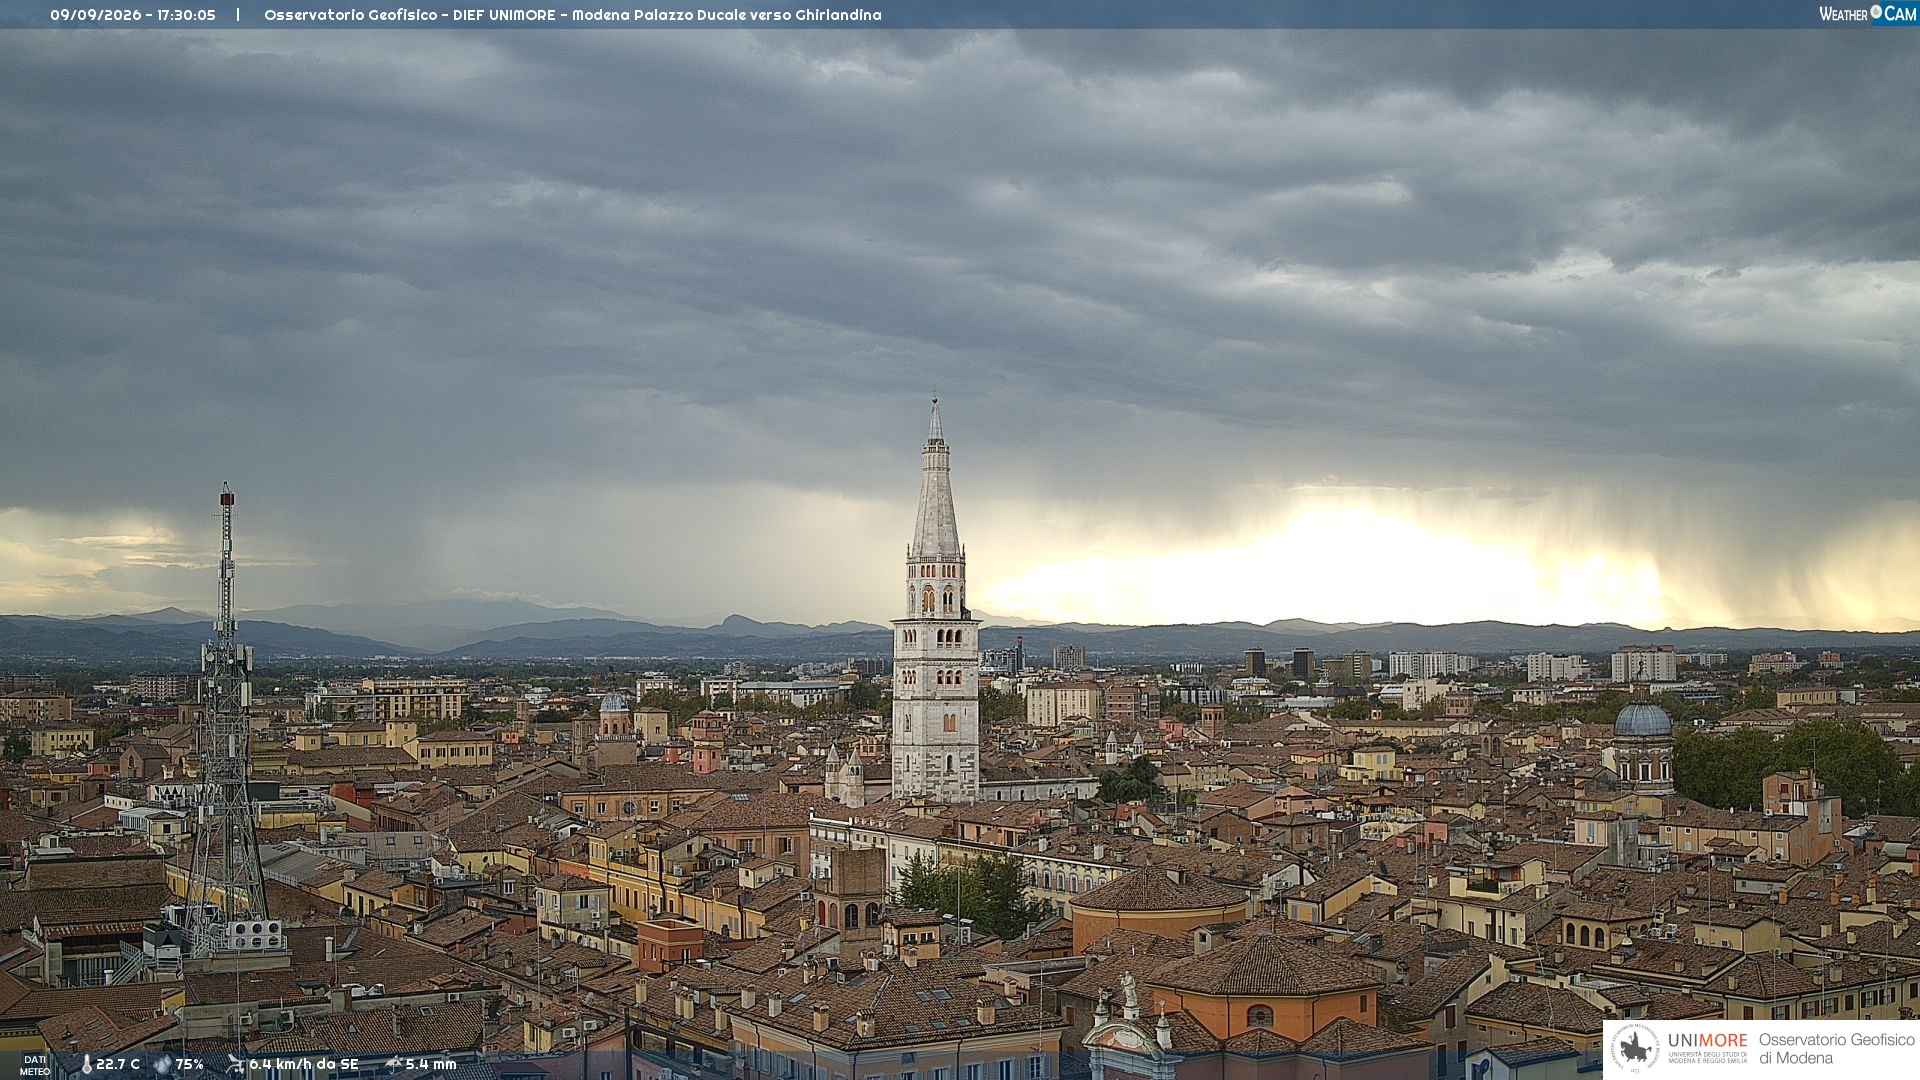Click the 6.4 km/h da SE wind reading

304,1064
